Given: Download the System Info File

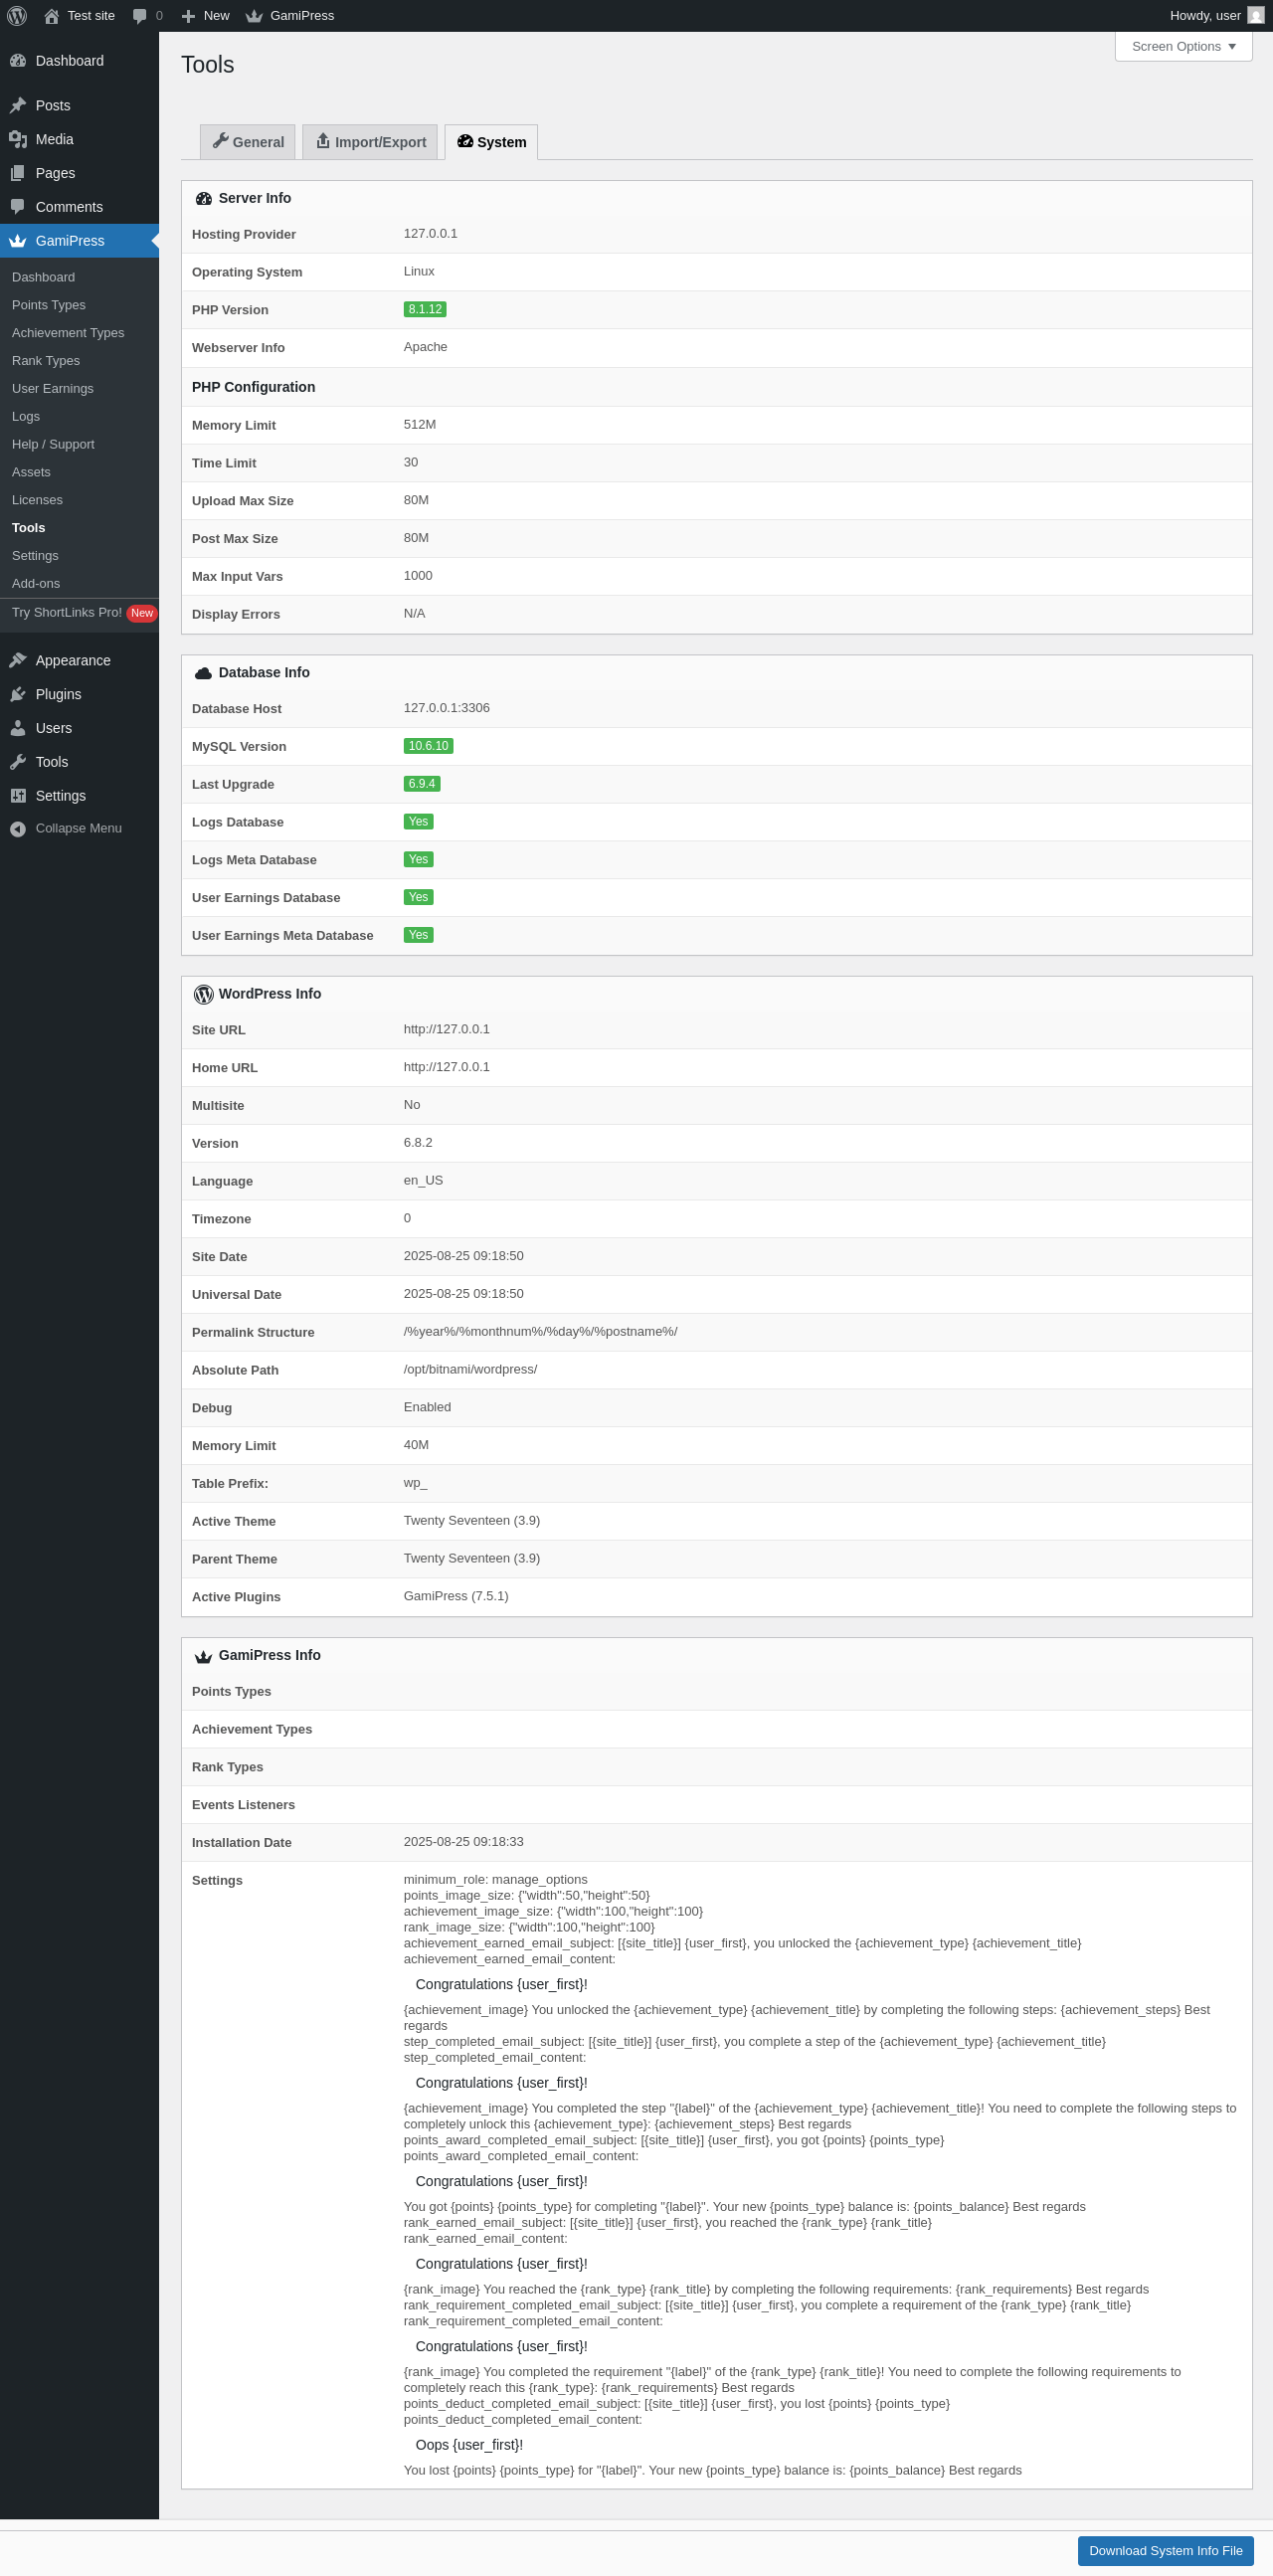Looking at the screenshot, I should coord(1165,2550).
